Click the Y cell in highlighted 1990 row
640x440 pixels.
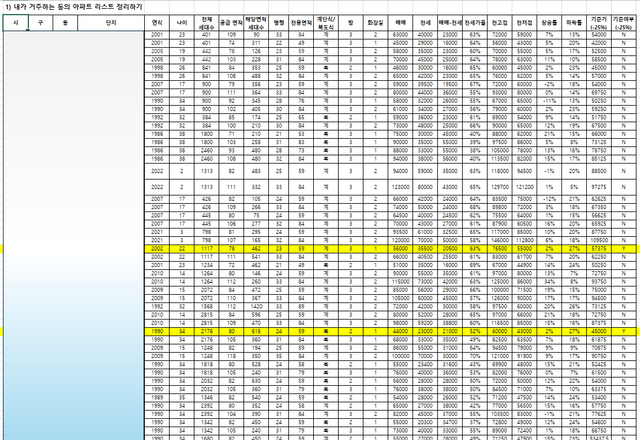[x=624, y=331]
